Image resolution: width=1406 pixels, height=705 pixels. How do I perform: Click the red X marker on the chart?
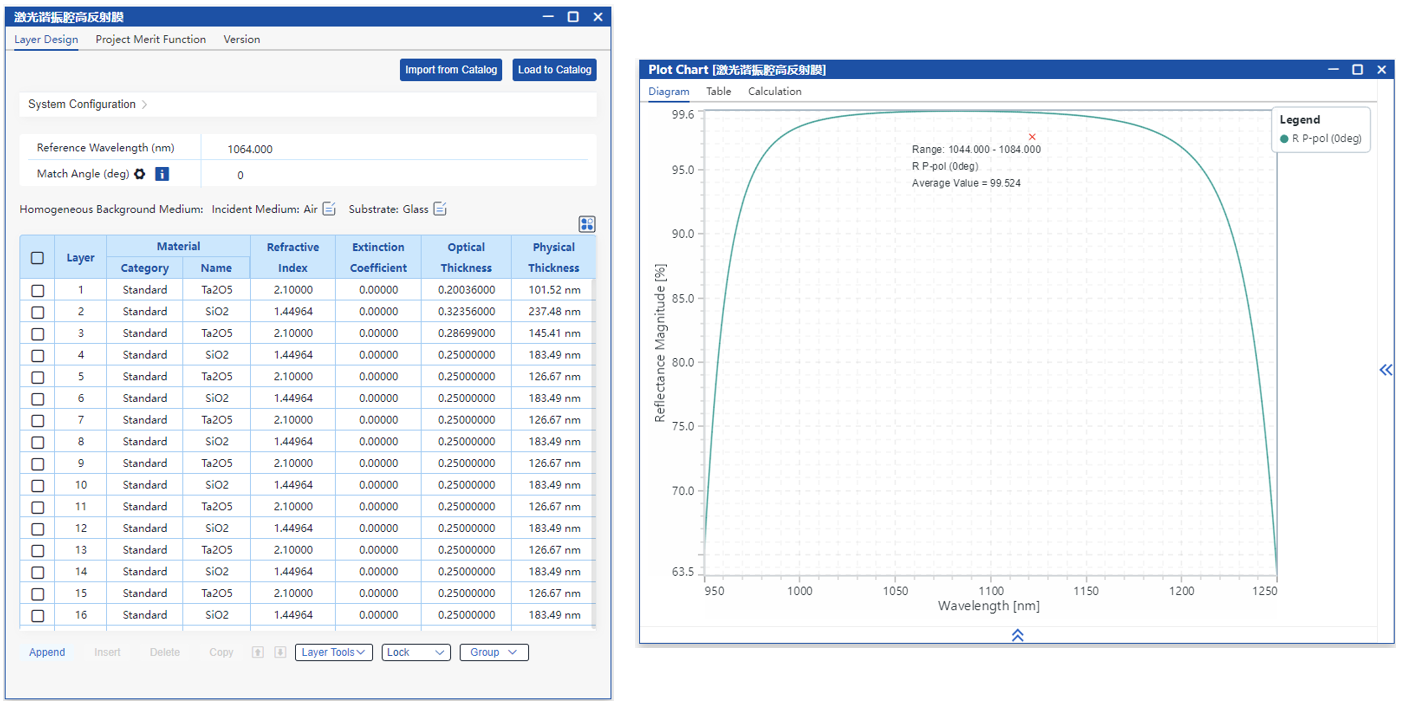point(1032,137)
